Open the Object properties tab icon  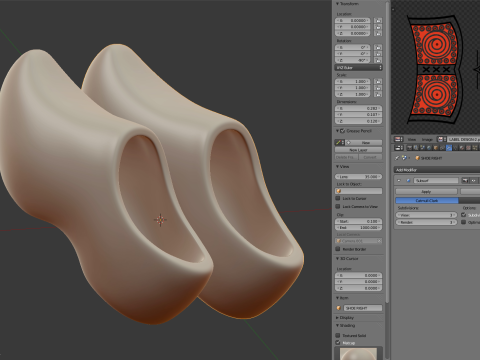pyautogui.click(x=436, y=148)
